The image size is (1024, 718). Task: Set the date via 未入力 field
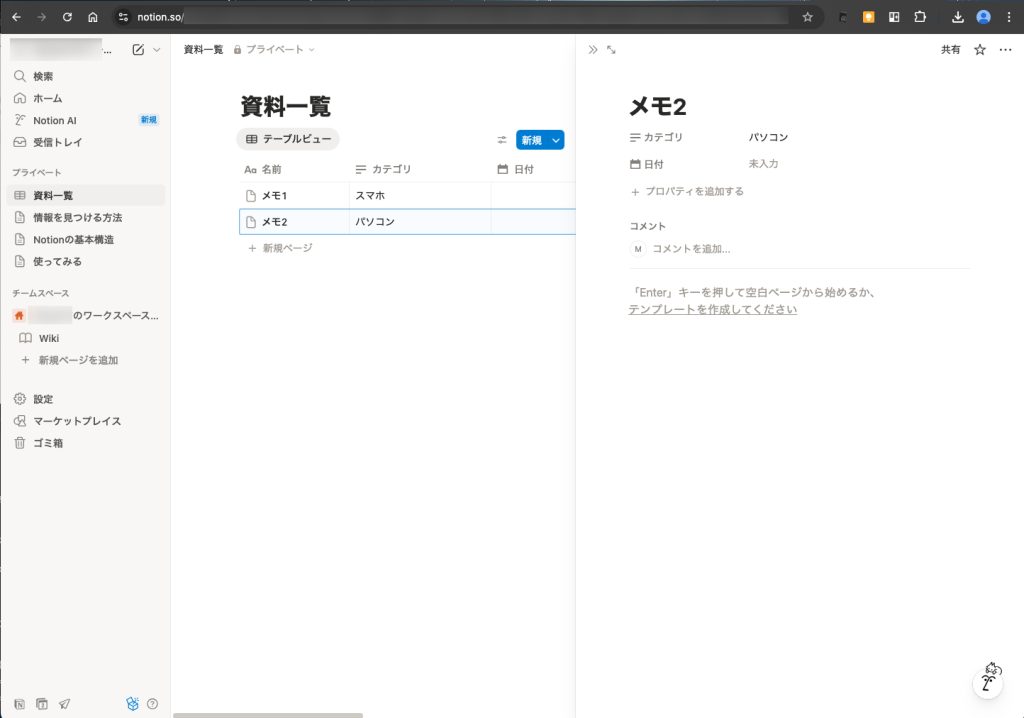click(x=763, y=164)
